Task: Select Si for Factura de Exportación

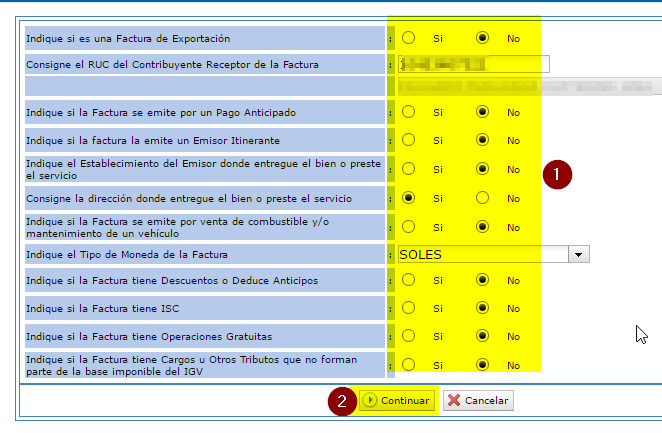Action: pyautogui.click(x=409, y=38)
